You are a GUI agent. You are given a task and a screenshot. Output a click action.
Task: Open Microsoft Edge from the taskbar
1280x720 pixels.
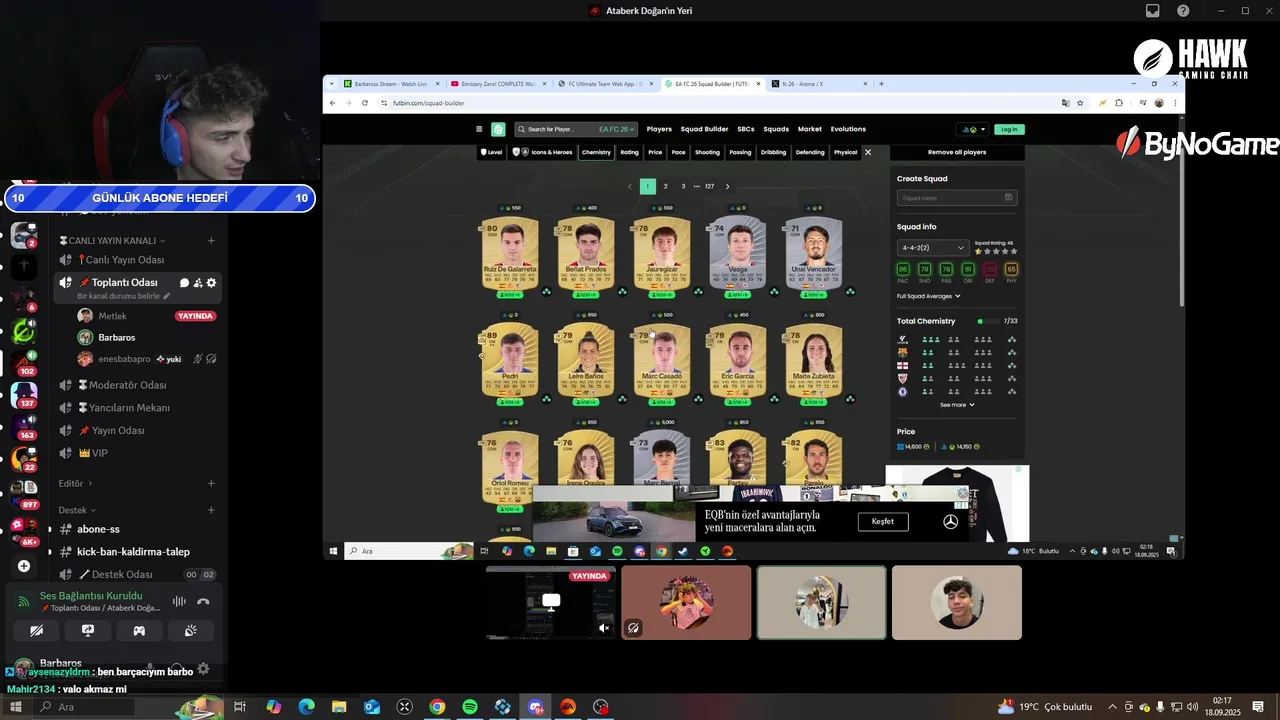(x=307, y=707)
